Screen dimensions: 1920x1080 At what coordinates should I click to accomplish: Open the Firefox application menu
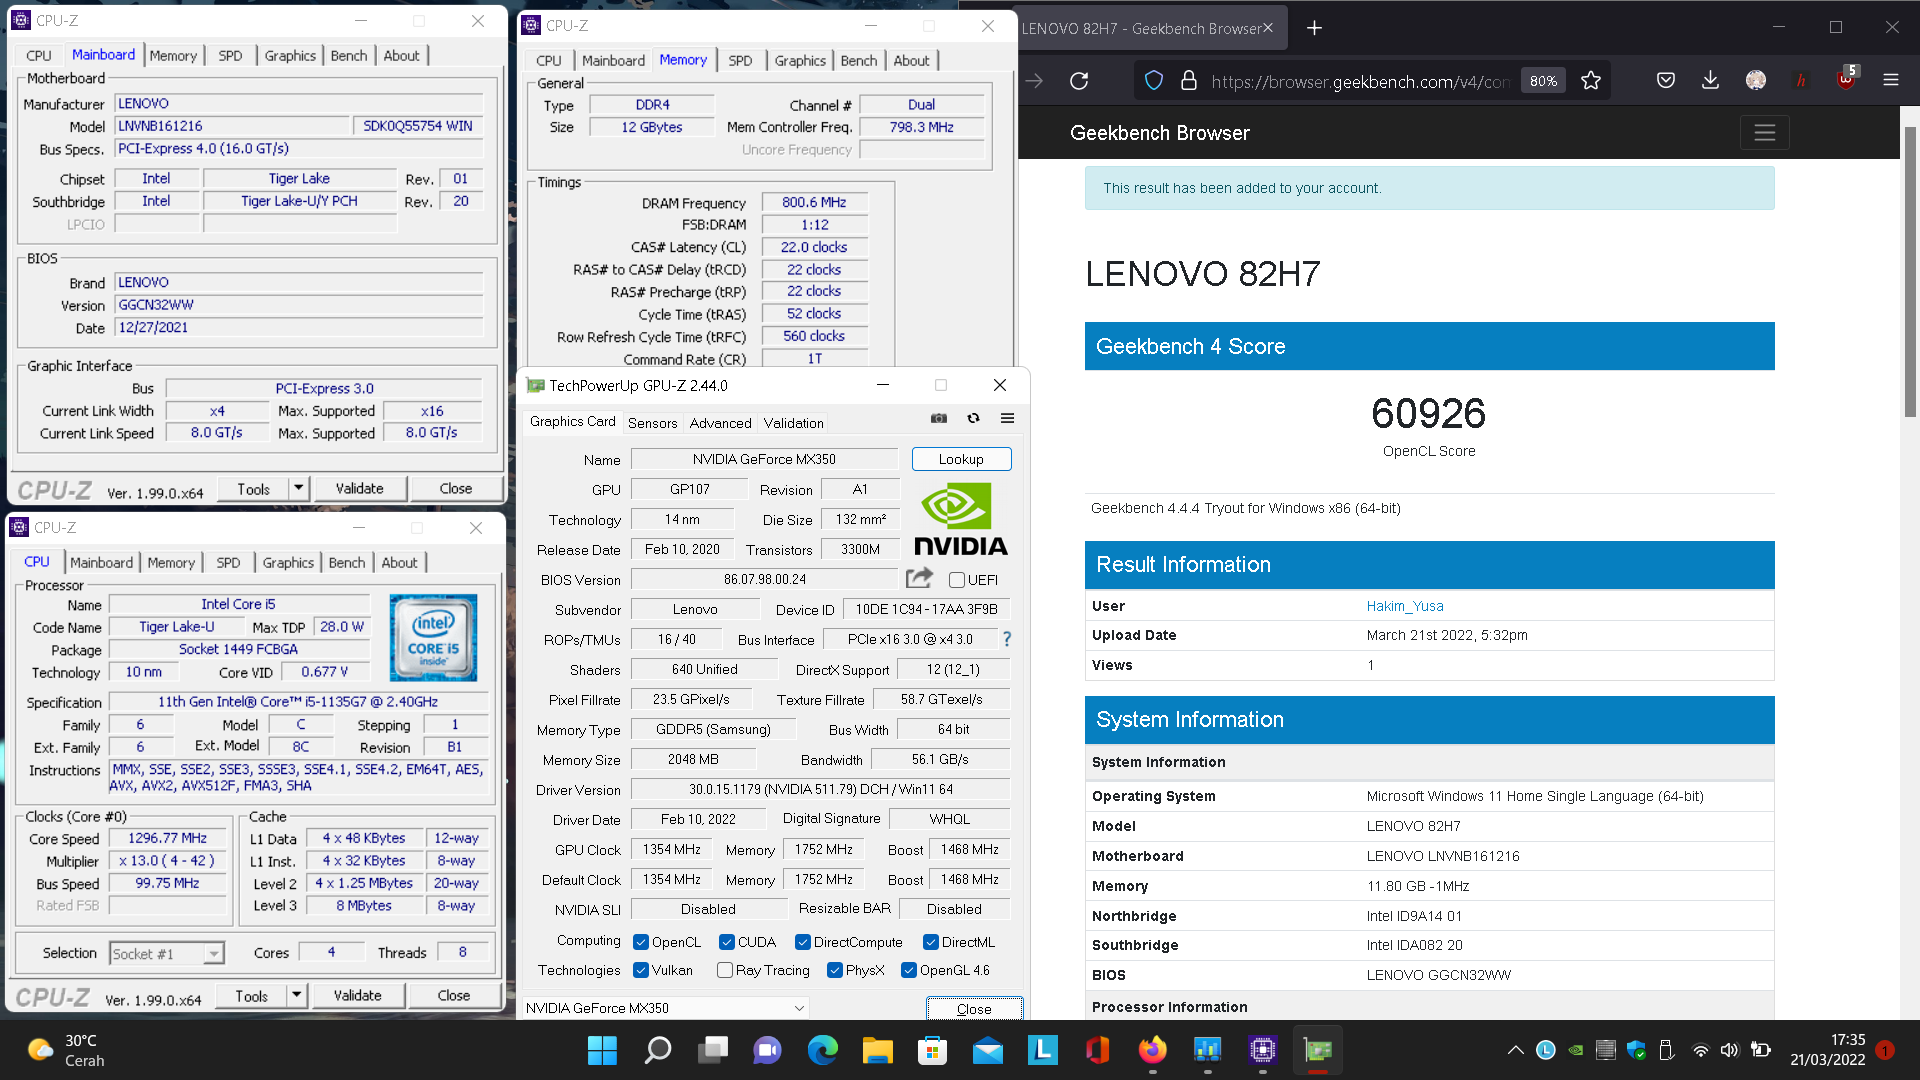pyautogui.click(x=1890, y=81)
